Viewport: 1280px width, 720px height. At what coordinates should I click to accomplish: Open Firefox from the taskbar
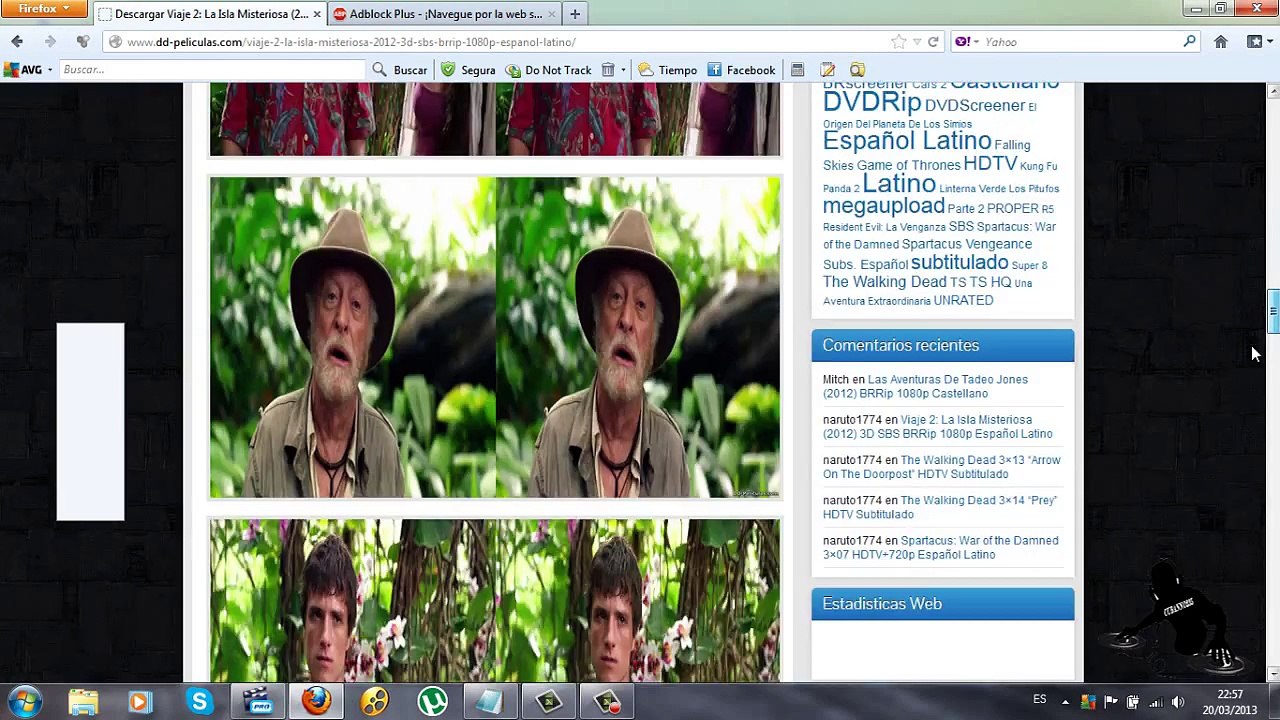point(316,701)
